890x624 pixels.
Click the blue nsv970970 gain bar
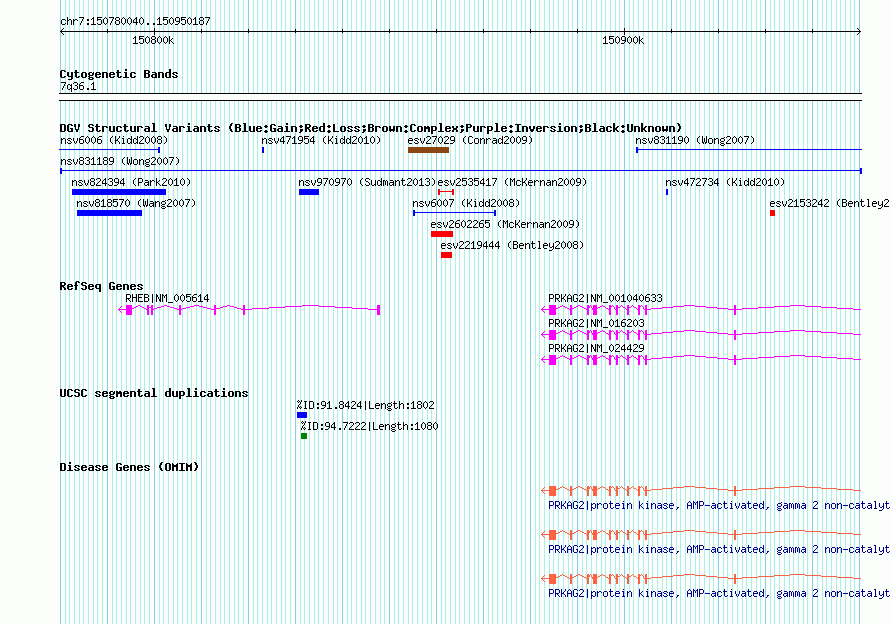coord(309,192)
